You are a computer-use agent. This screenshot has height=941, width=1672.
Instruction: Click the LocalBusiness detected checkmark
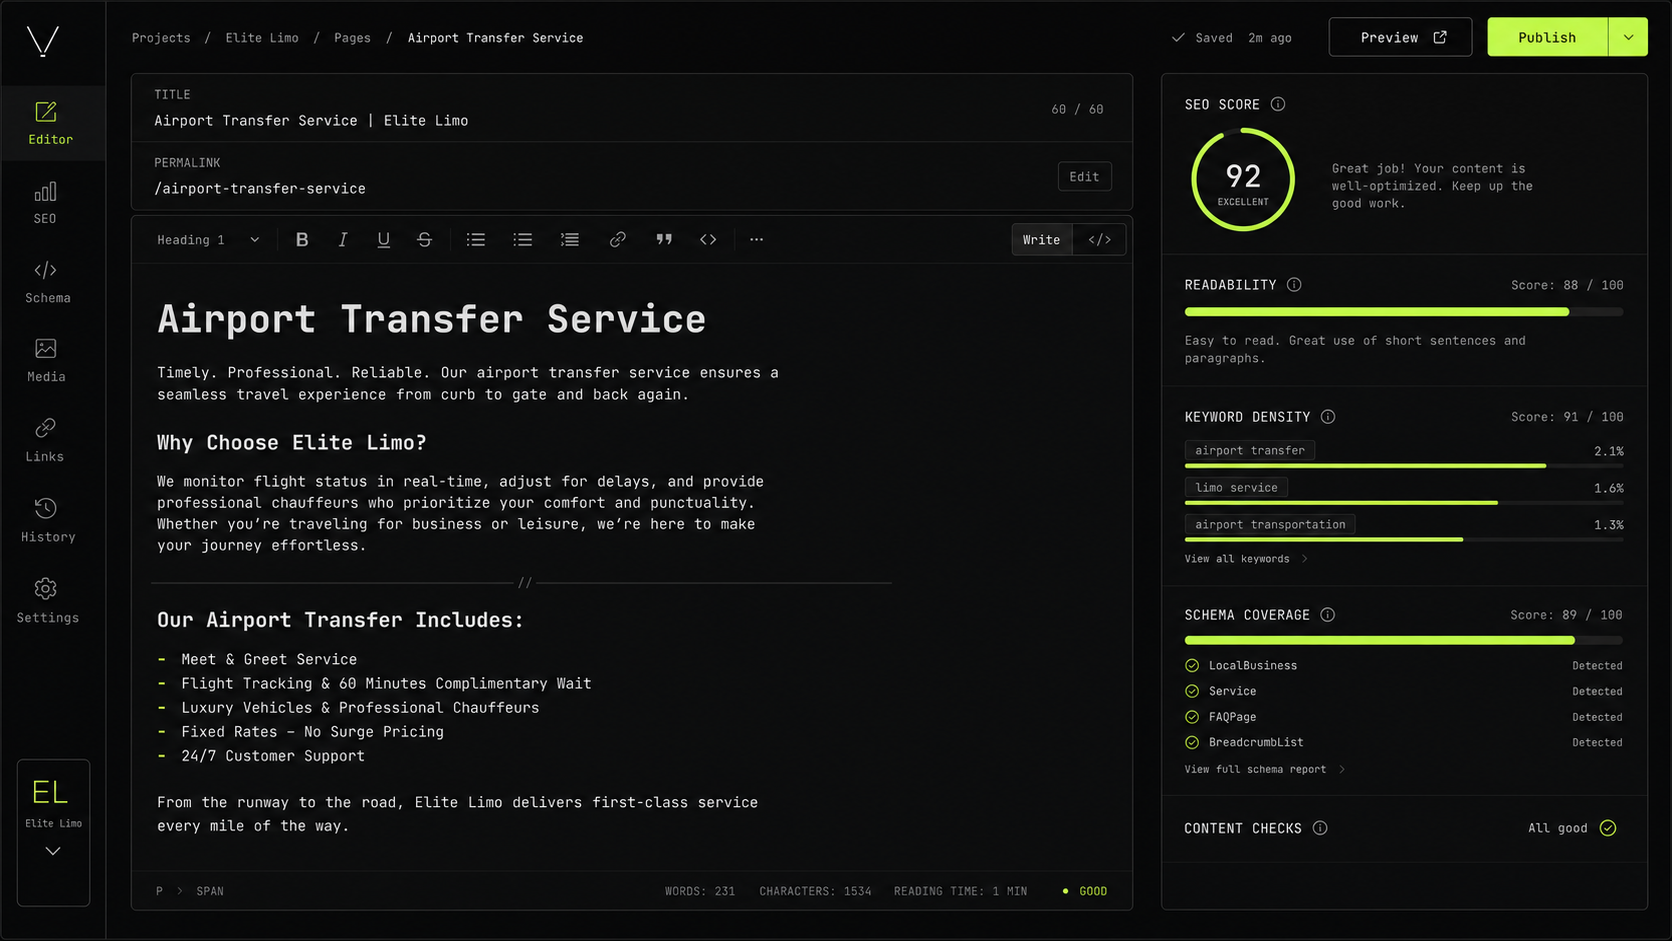coord(1192,666)
